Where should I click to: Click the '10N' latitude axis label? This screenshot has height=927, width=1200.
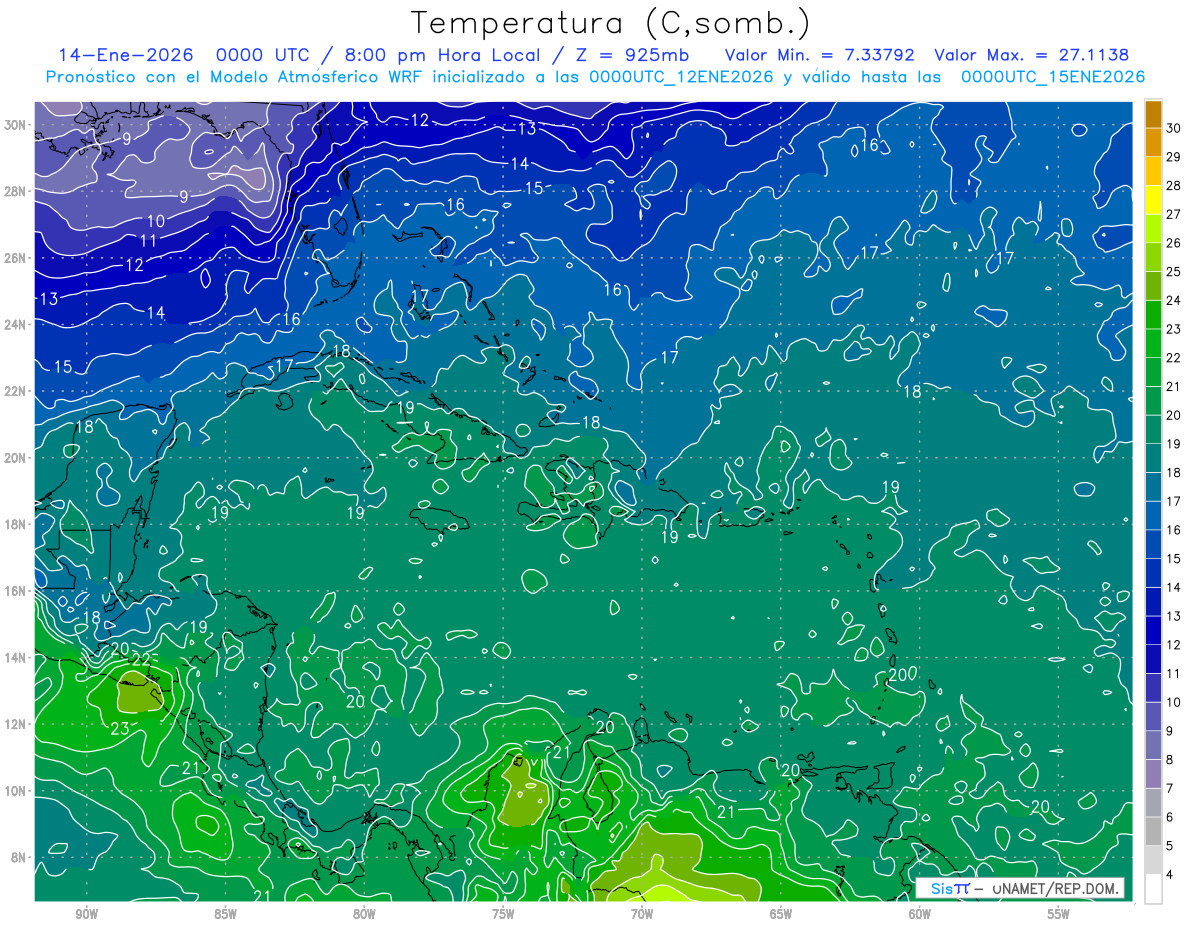pyautogui.click(x=15, y=790)
